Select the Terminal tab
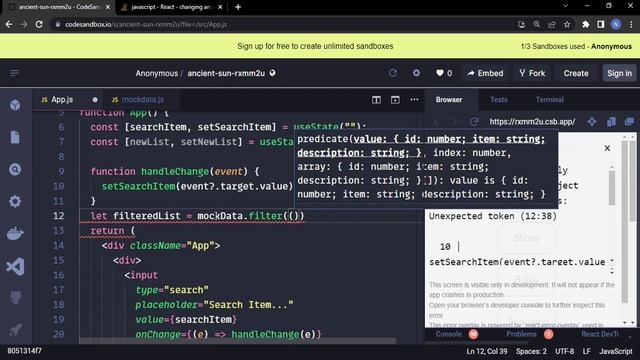The width and height of the screenshot is (640, 360). click(x=549, y=100)
